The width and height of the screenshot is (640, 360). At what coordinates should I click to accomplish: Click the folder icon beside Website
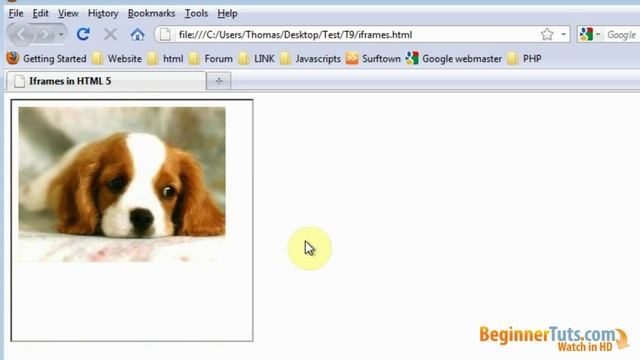(x=98, y=59)
